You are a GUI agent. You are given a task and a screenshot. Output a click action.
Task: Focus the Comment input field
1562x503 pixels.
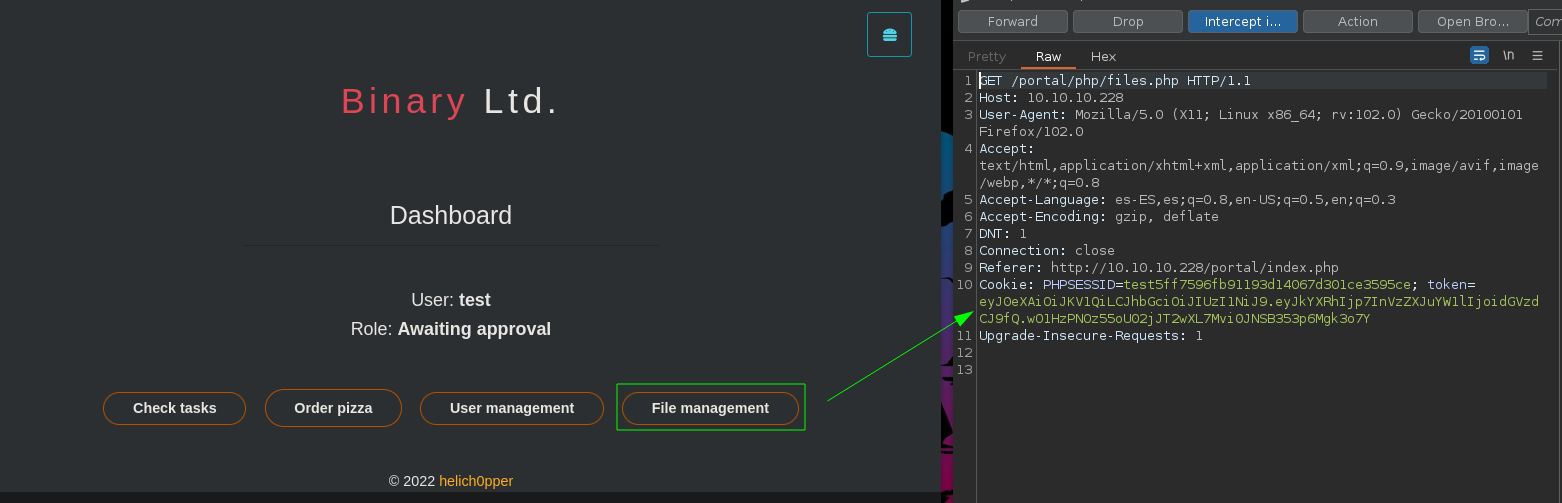point(1546,21)
